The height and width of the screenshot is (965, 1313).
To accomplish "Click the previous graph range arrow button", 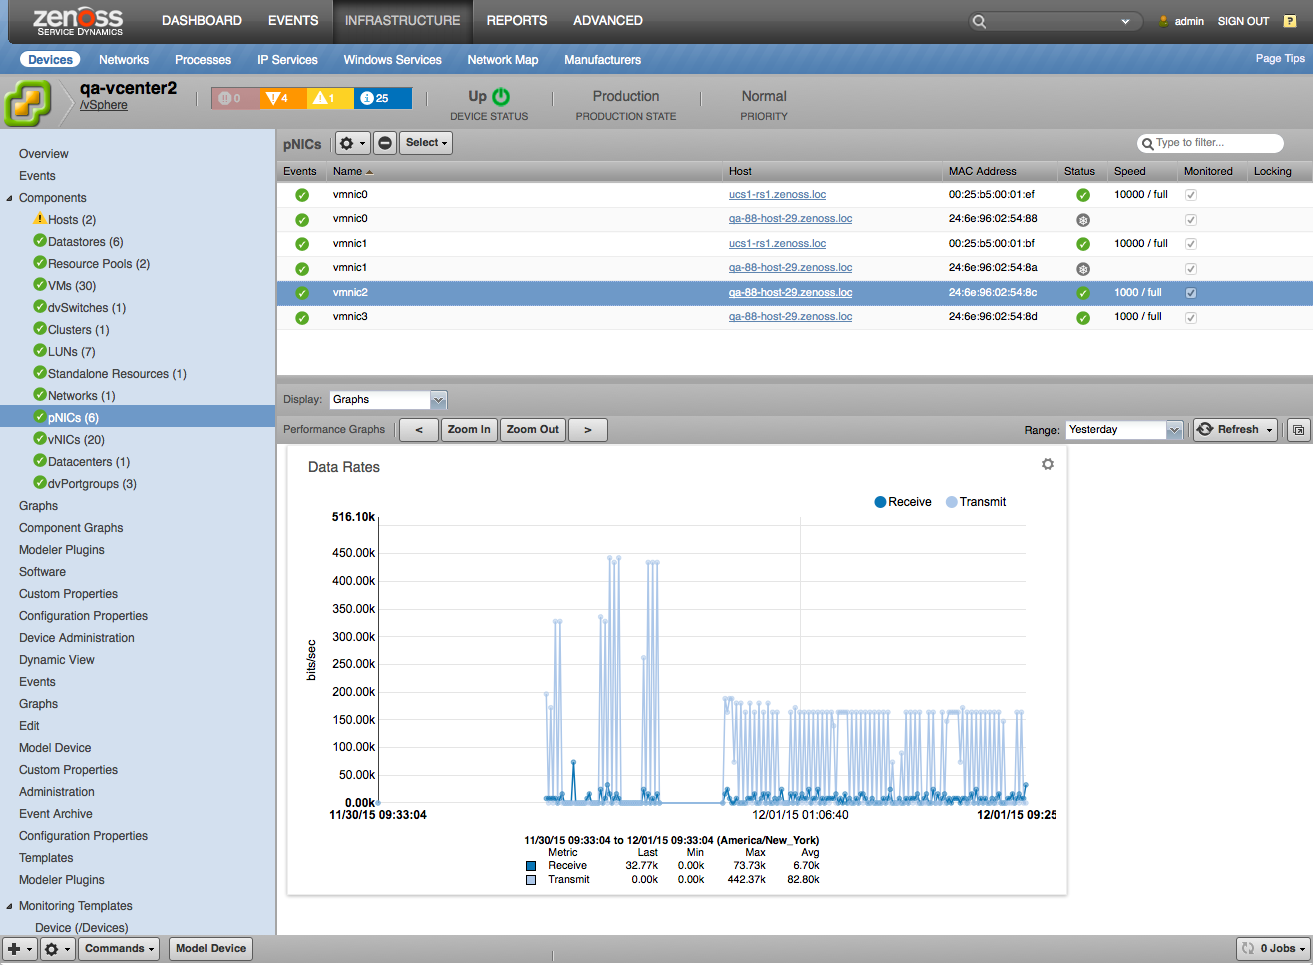I will tap(419, 430).
